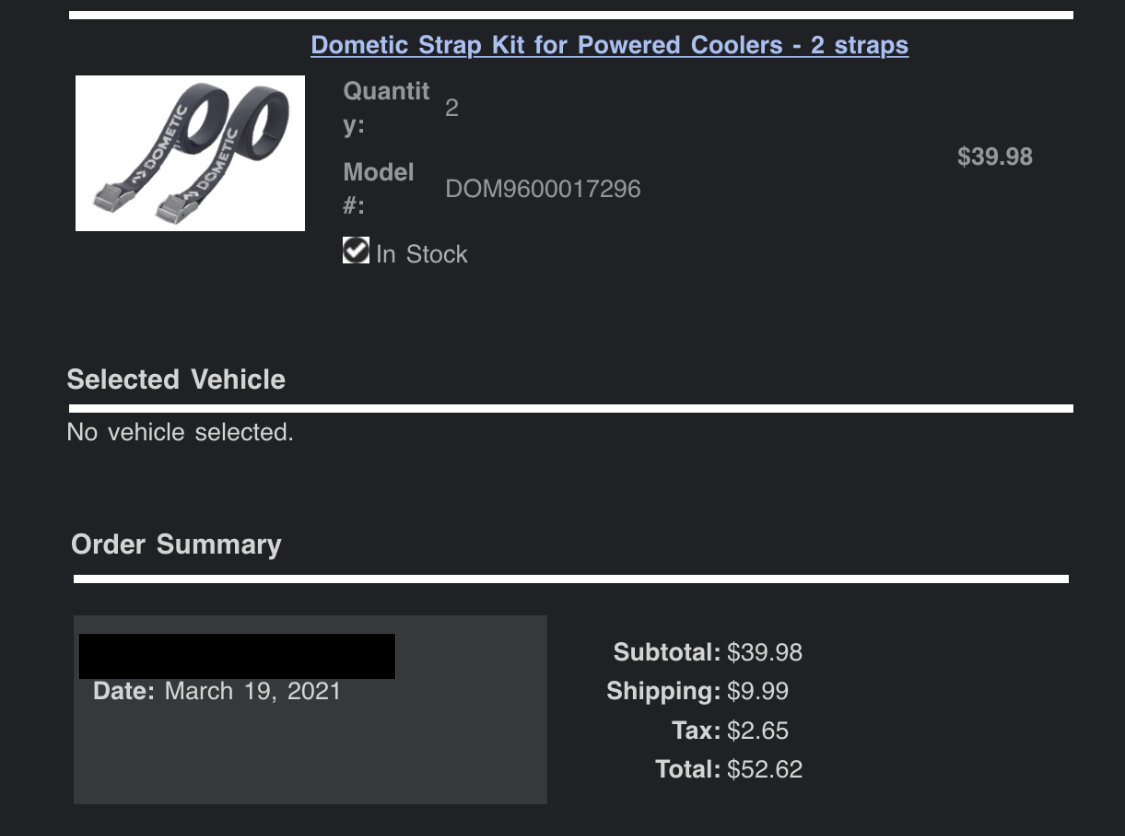Screen dimensions: 1125x836
Task: Click the order date March 19, 2021
Action: coord(253,690)
